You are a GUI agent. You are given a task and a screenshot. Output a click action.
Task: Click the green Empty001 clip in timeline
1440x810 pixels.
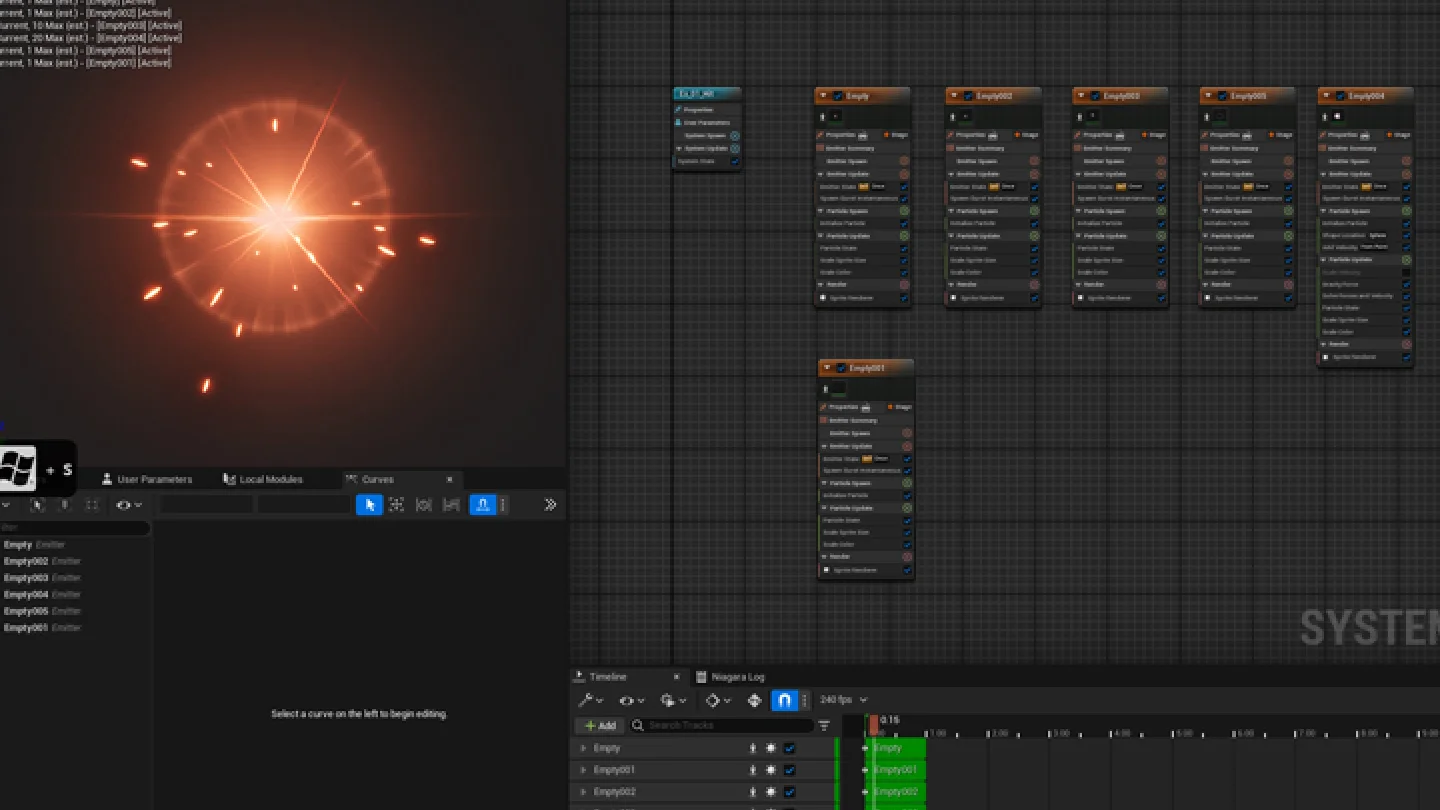(x=897, y=770)
